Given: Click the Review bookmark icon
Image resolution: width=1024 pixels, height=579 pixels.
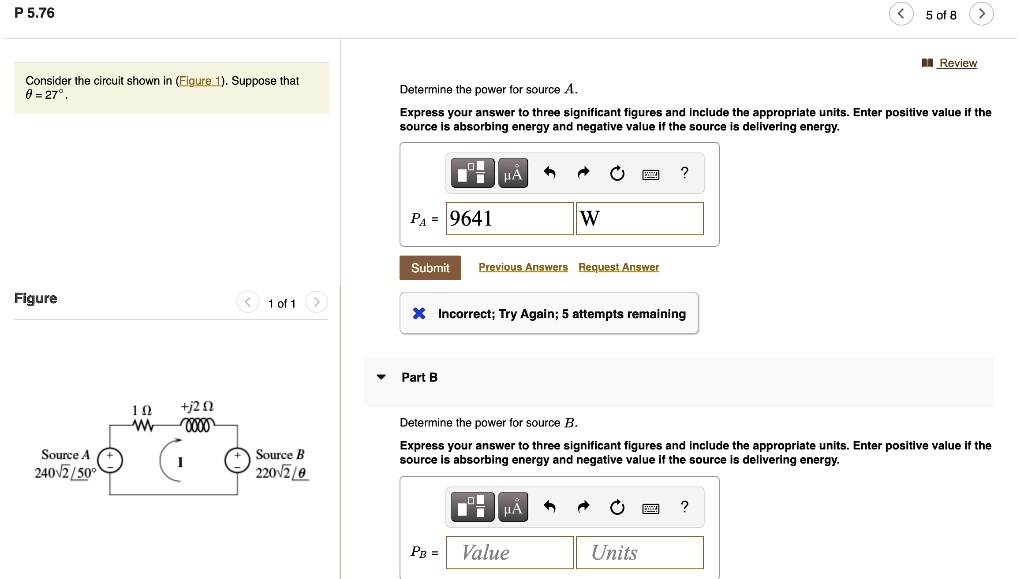Looking at the screenshot, I should (x=927, y=62).
